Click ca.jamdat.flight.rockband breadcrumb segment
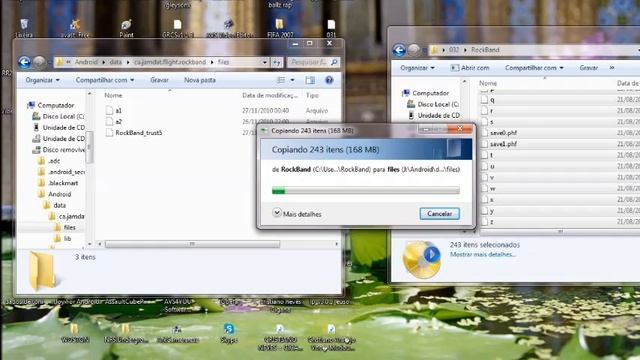Screen dimensions: 640x360 coord(170,62)
